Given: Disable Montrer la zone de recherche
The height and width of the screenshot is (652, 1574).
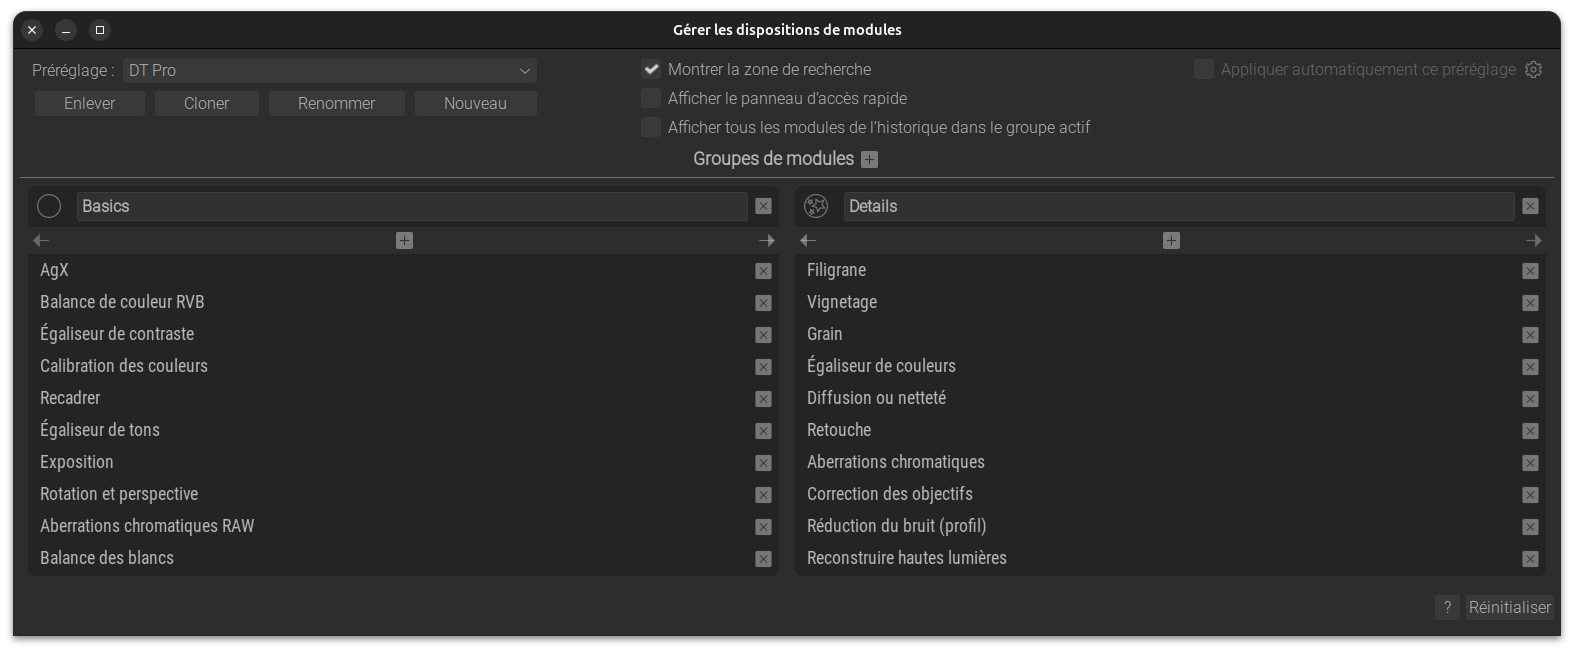Looking at the screenshot, I should tap(651, 69).
